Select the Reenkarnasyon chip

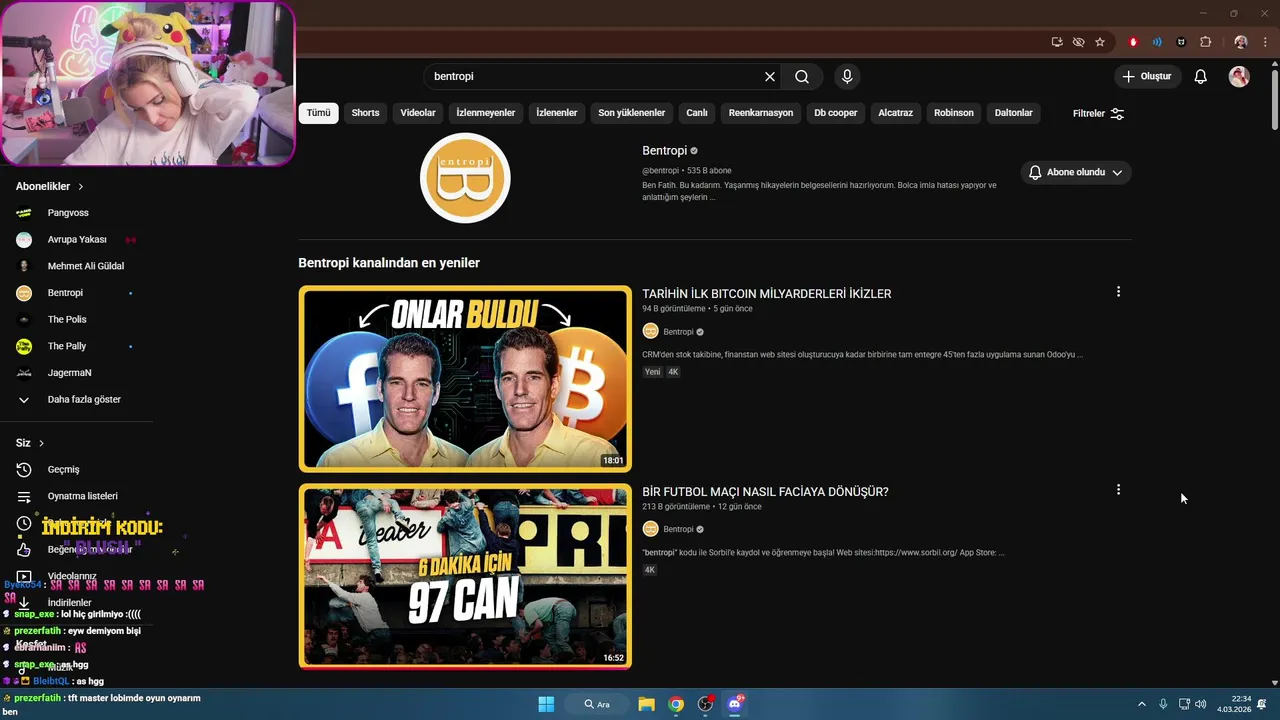761,113
